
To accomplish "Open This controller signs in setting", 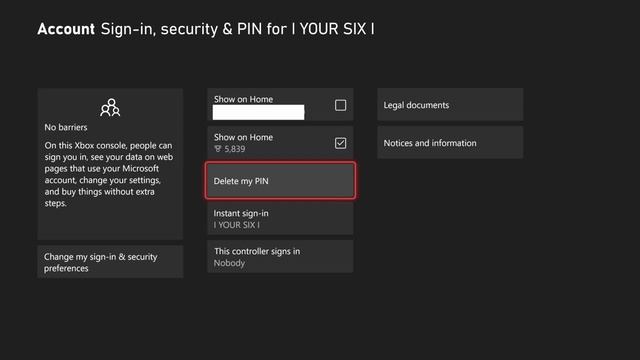I will click(280, 257).
